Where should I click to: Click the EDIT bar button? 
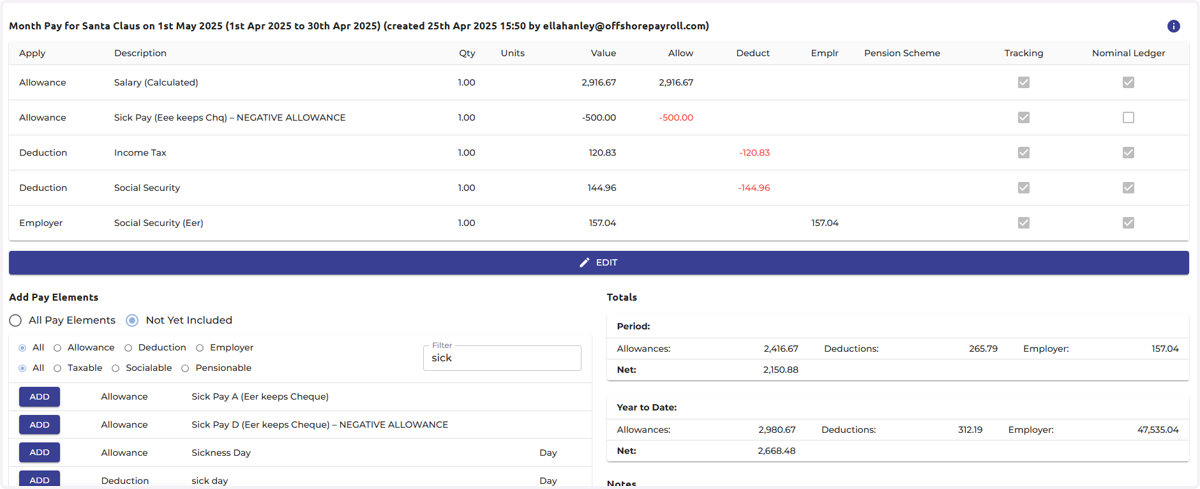(x=599, y=263)
